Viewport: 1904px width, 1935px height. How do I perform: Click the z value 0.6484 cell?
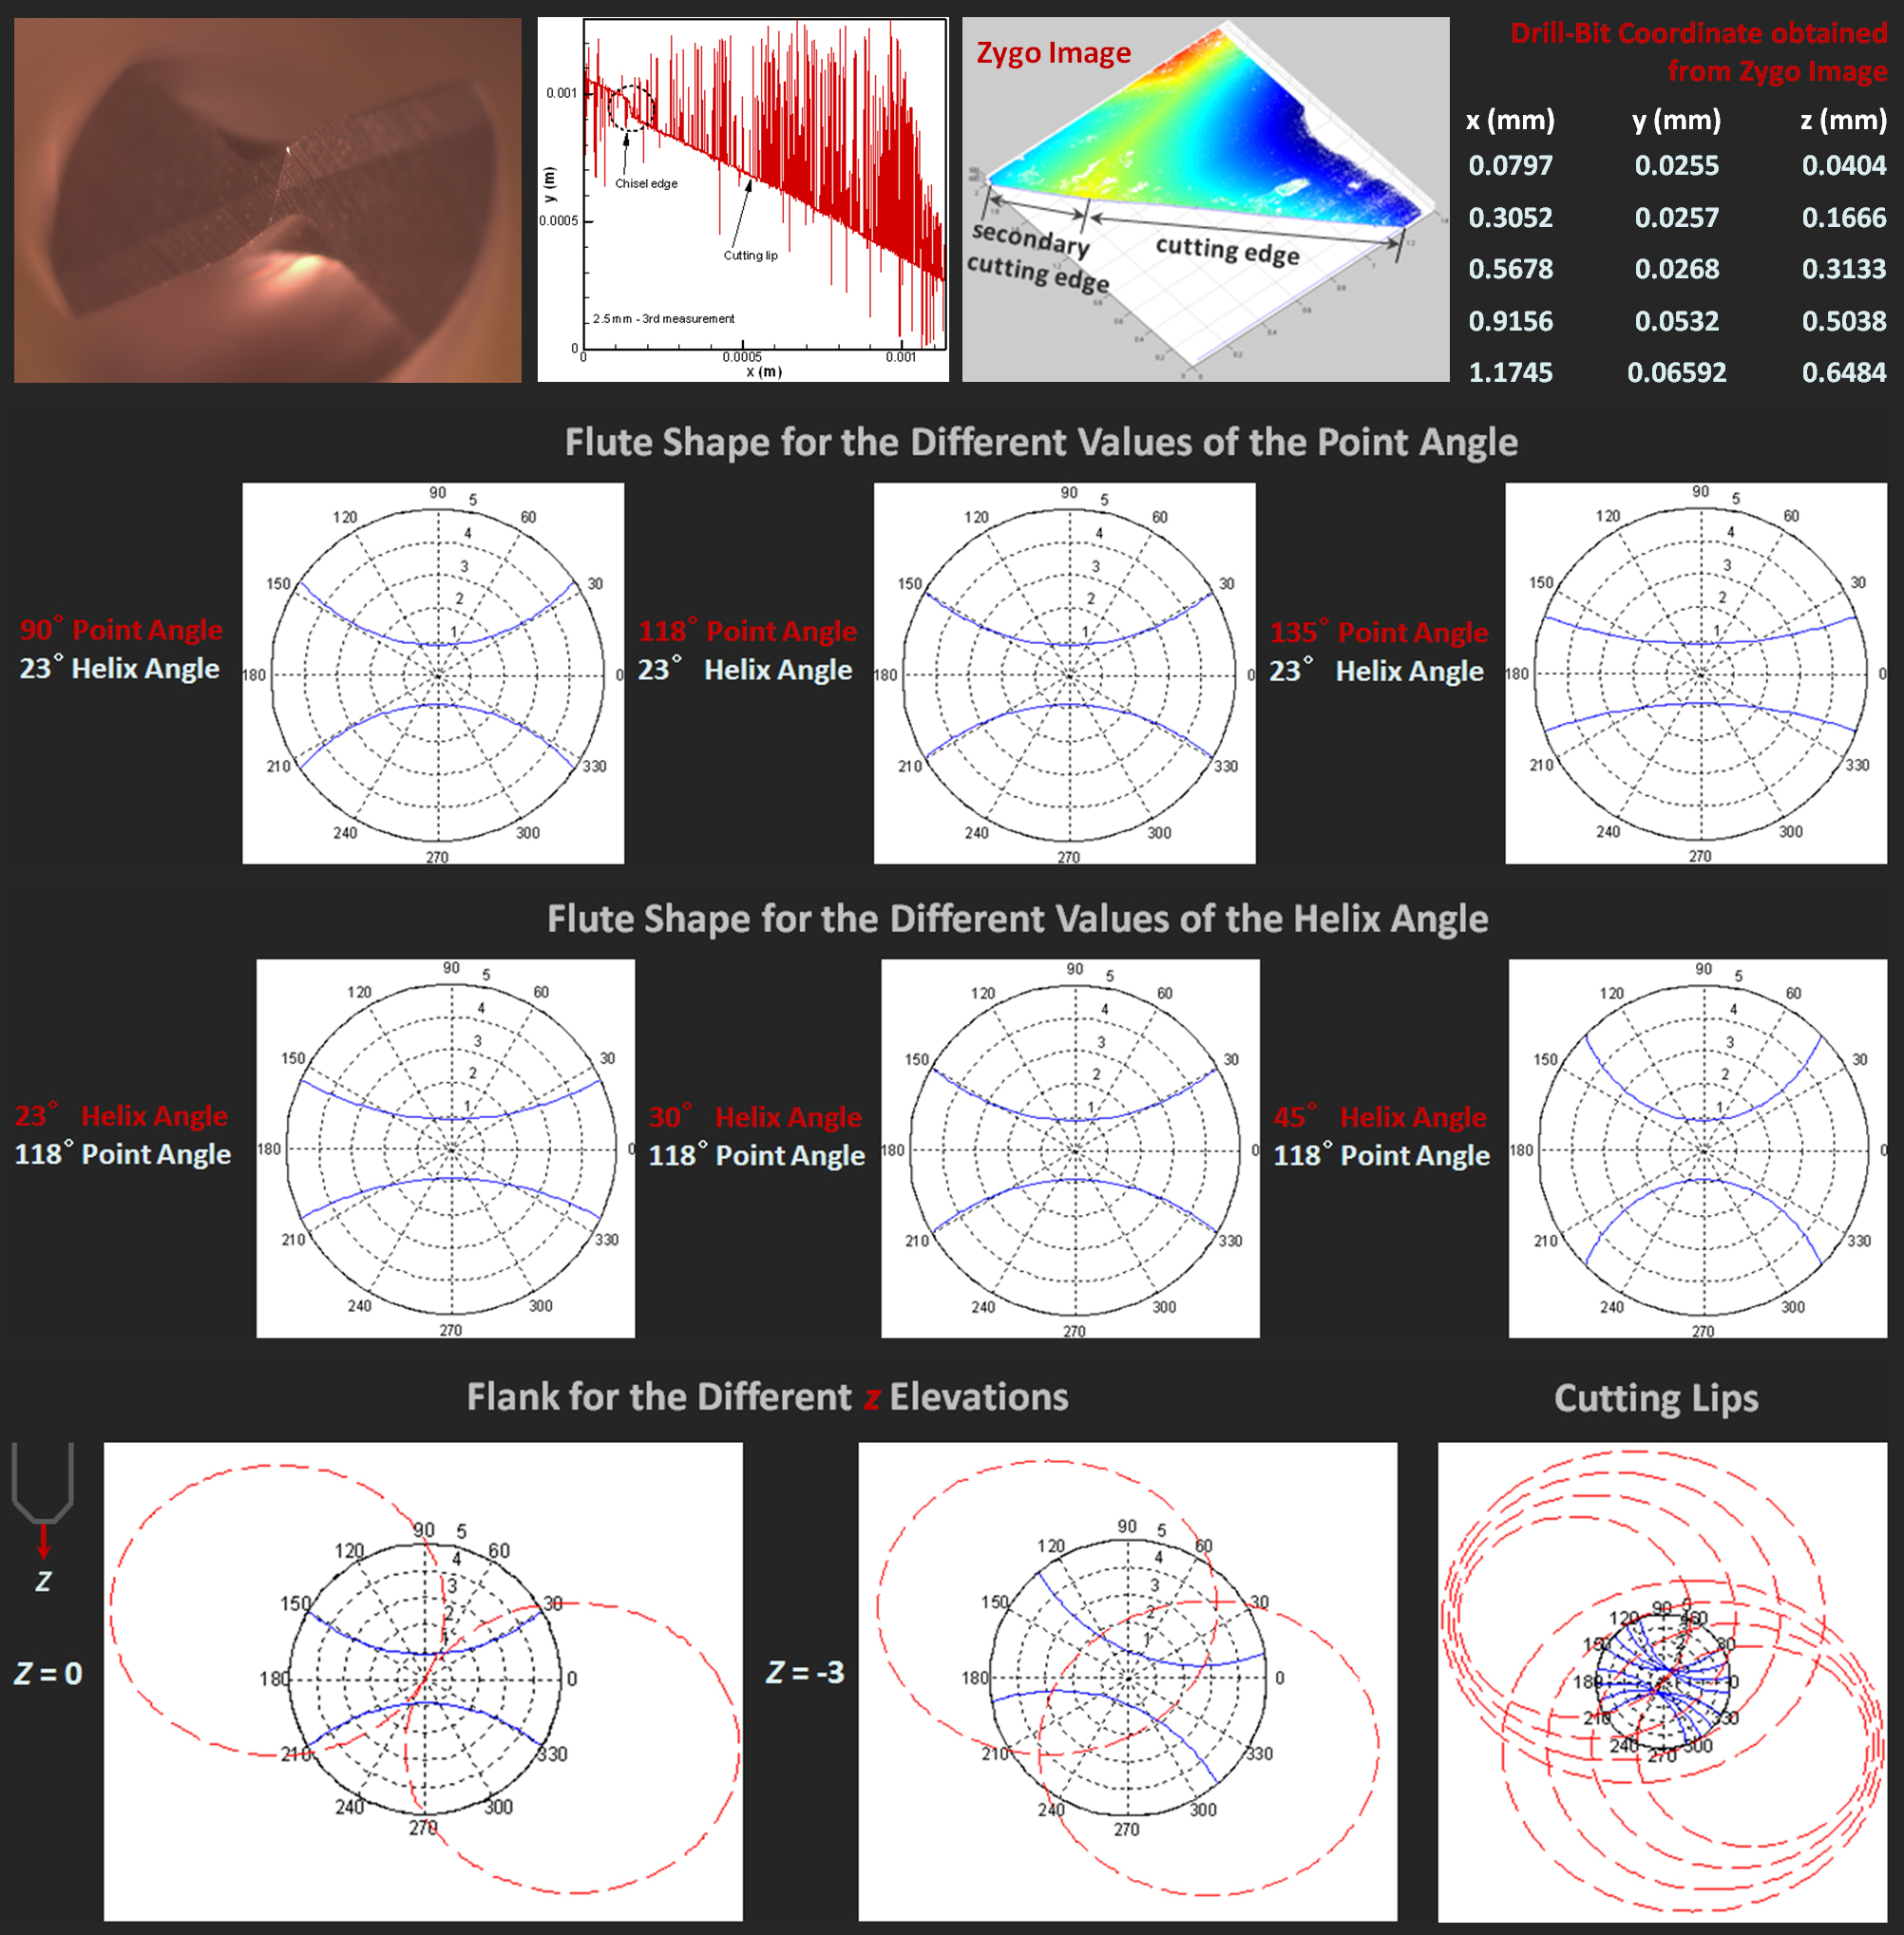point(1843,373)
